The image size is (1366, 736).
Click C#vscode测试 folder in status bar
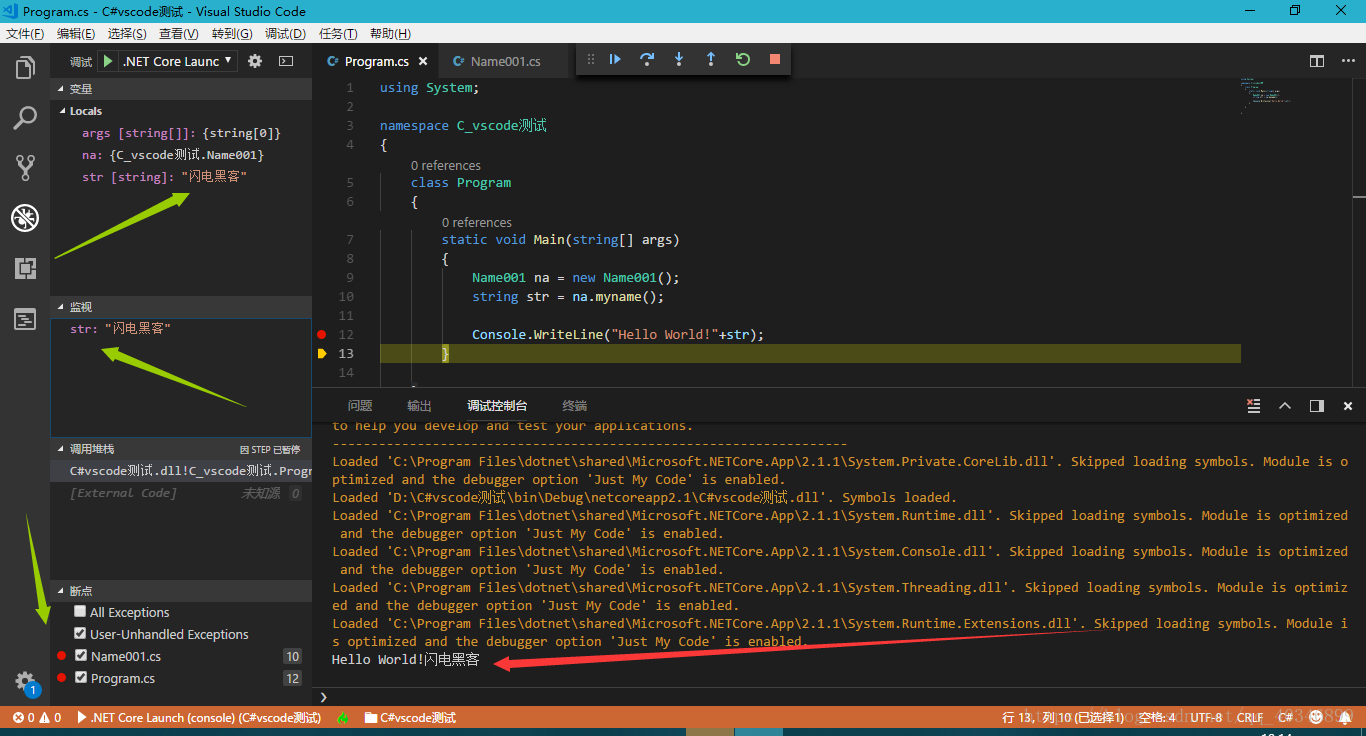tap(410, 718)
